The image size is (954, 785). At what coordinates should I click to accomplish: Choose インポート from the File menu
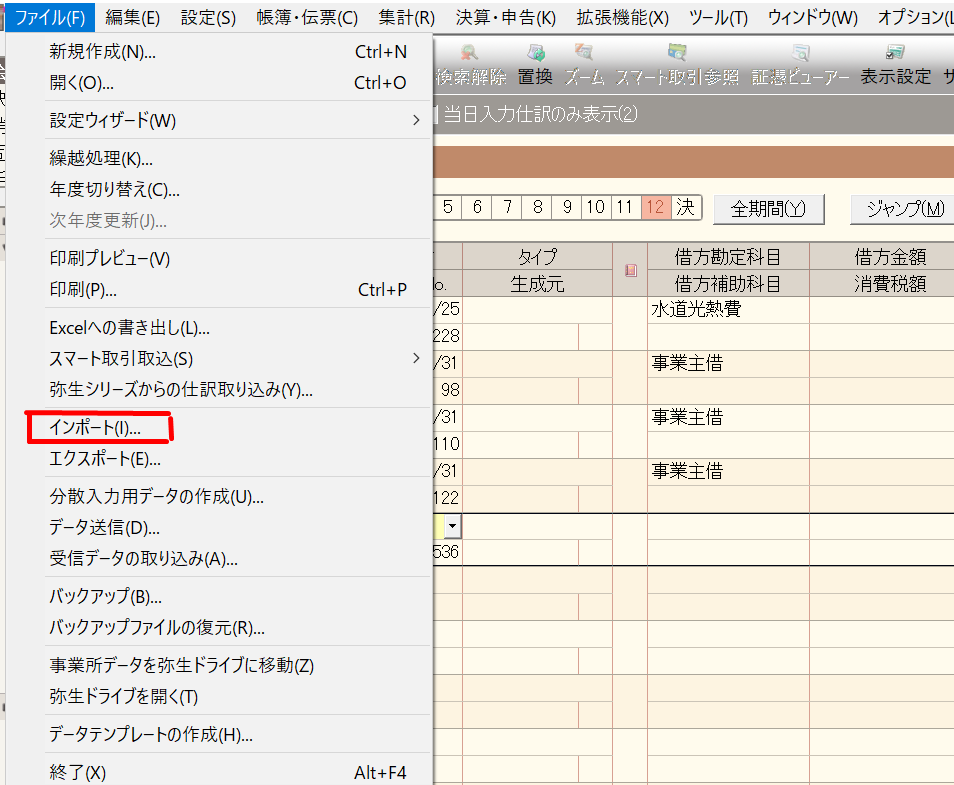click(96, 428)
